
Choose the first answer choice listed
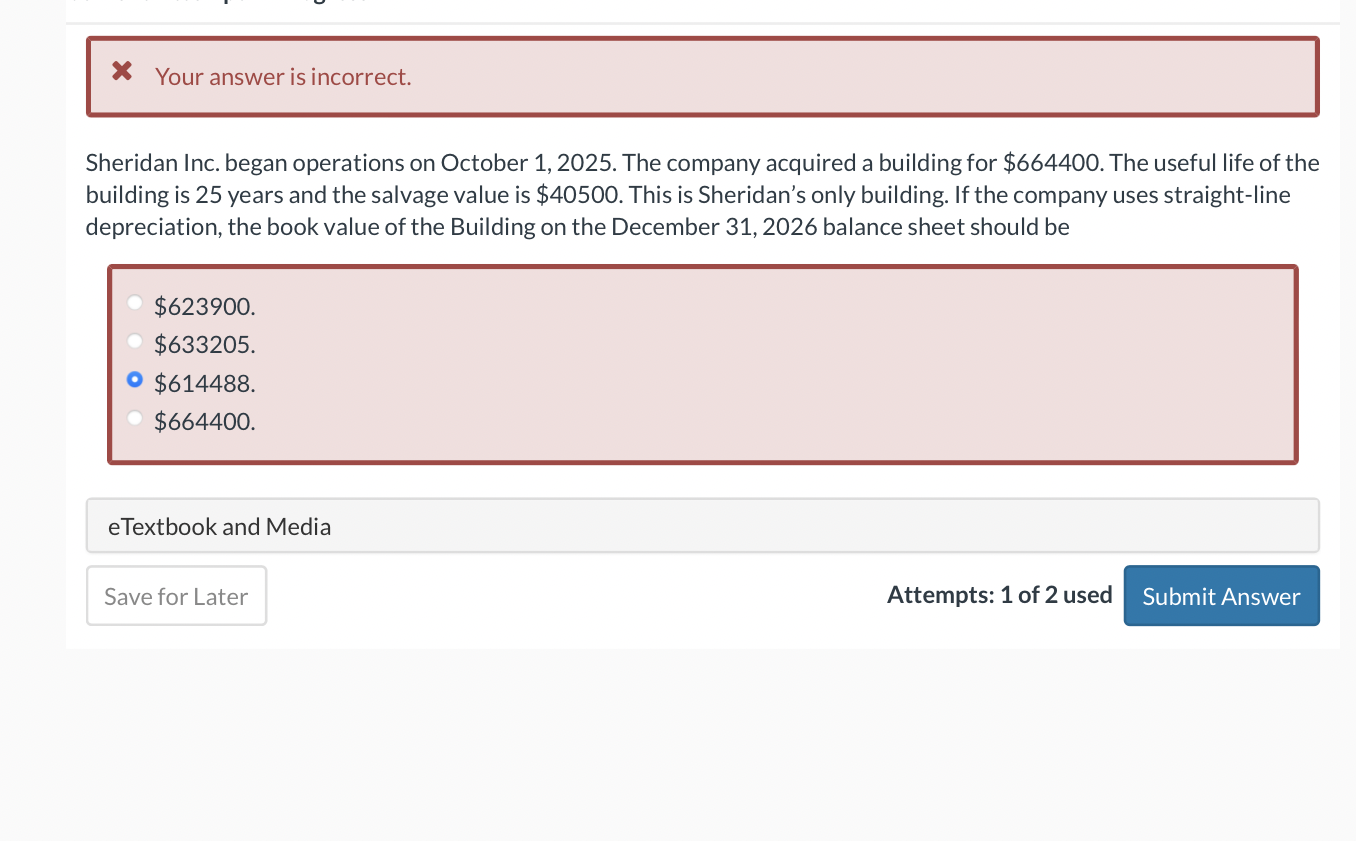[x=135, y=302]
